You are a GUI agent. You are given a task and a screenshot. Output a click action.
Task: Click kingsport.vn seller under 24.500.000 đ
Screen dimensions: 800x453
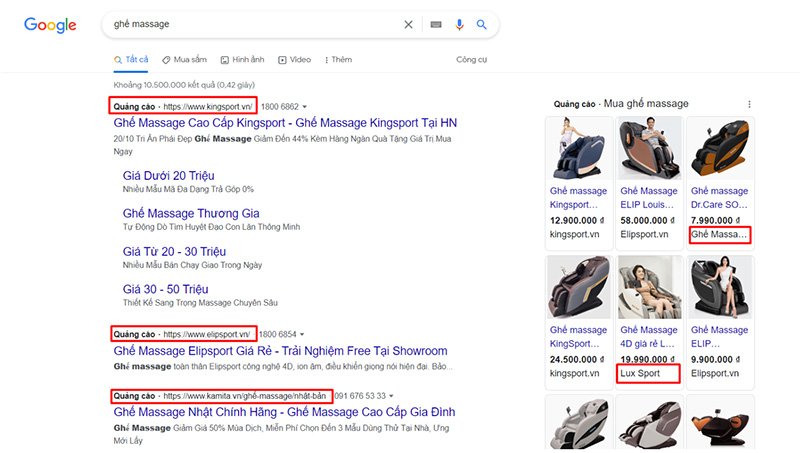tap(574, 373)
